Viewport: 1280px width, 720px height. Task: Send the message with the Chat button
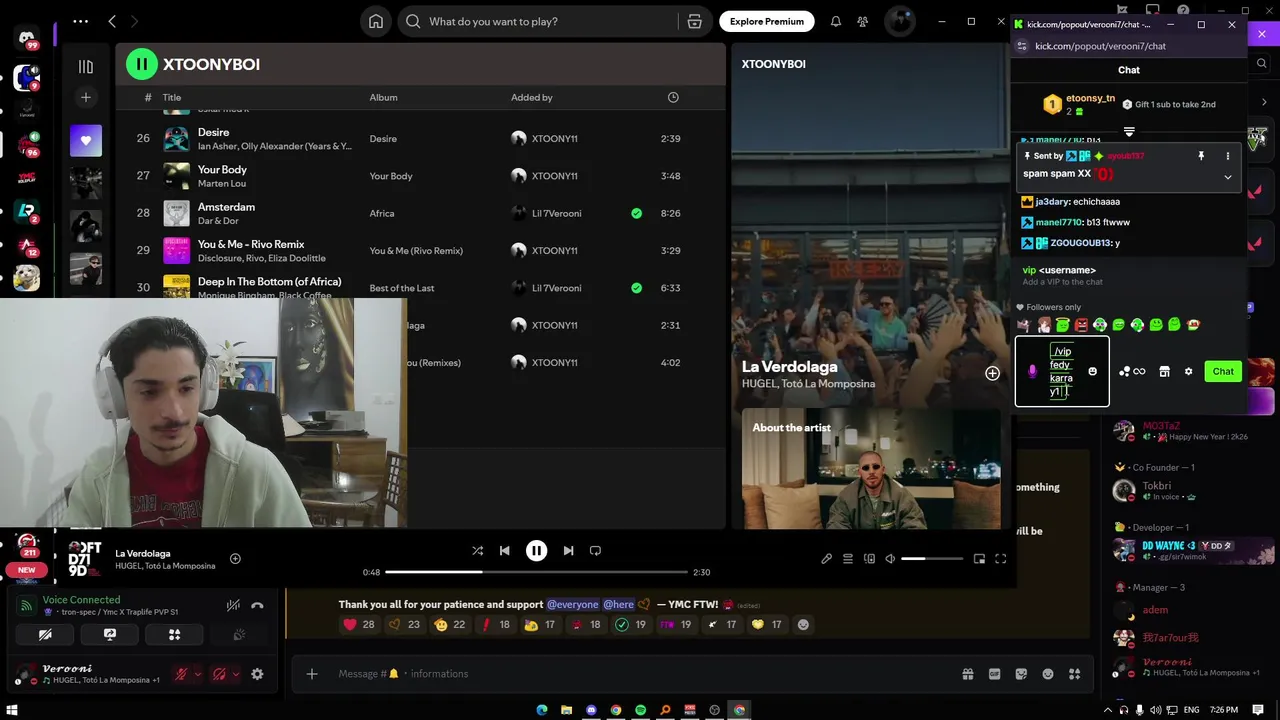[x=1223, y=372]
